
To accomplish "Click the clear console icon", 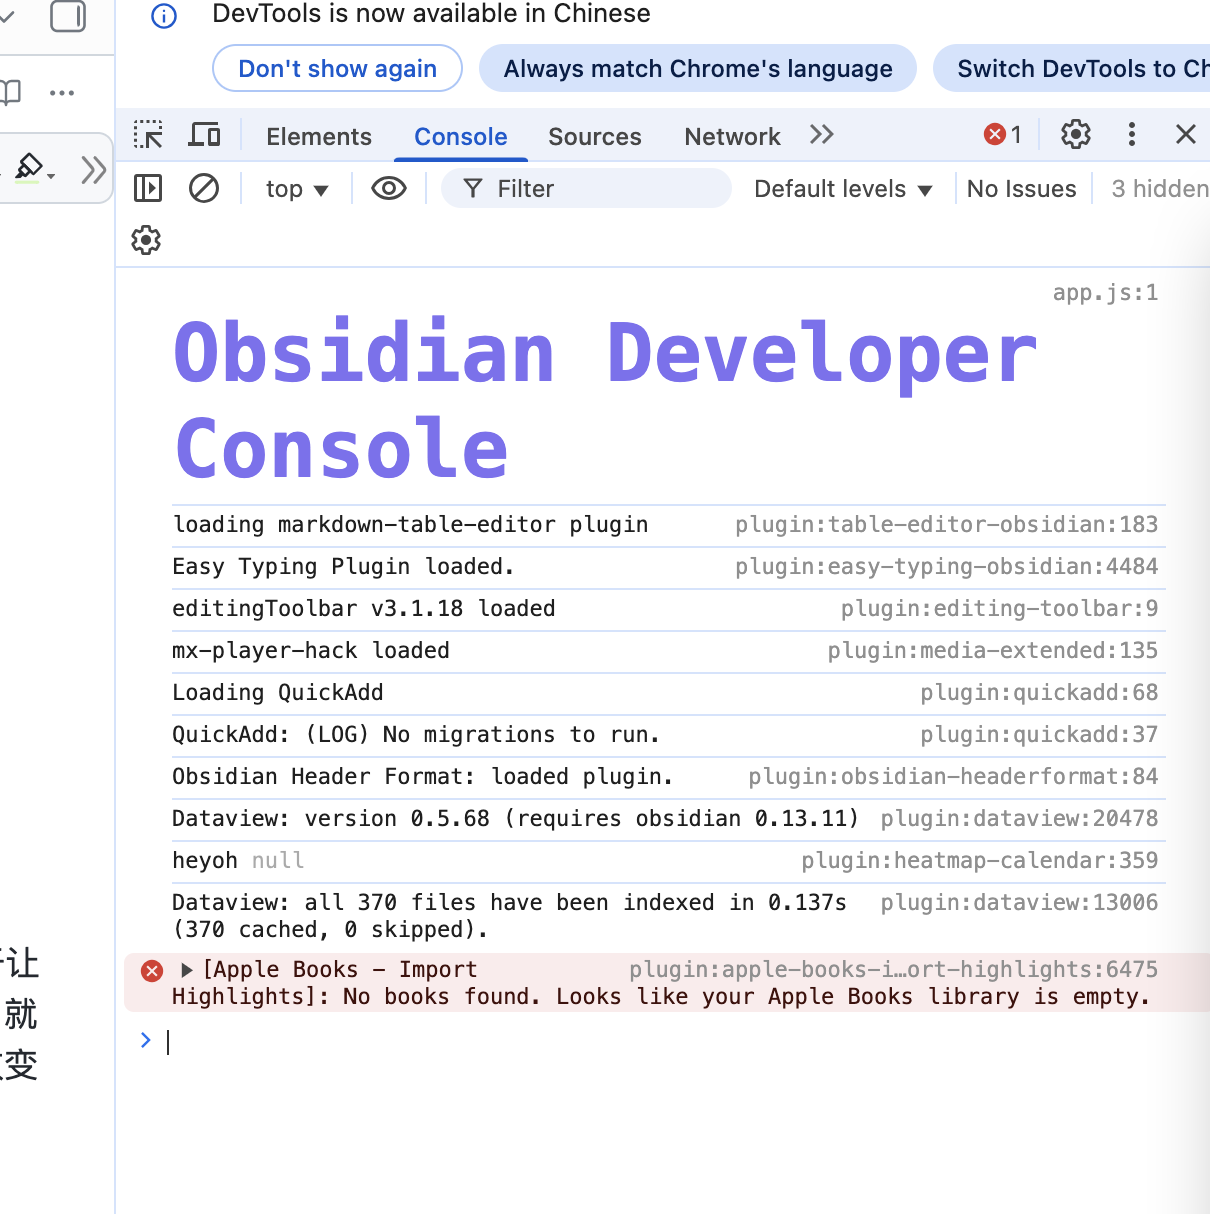I will [204, 188].
